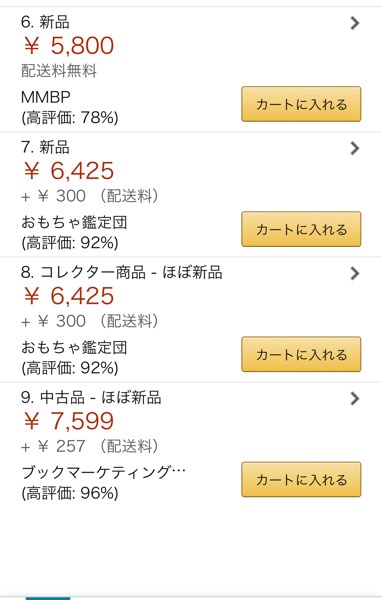382x600 pixels.
Task: View 96% rating for offer 9
Action: tap(70, 493)
